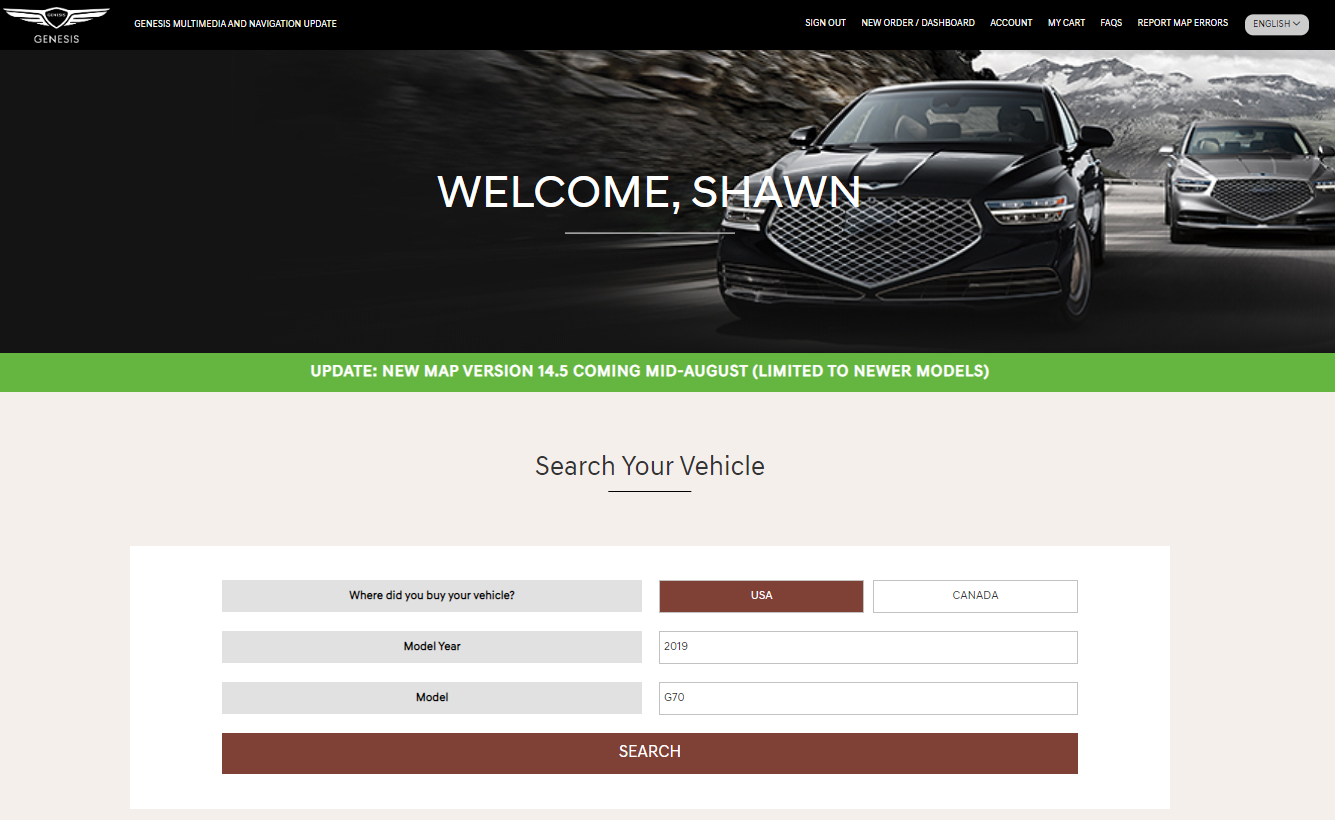Open the Model field showing G70

click(868, 698)
